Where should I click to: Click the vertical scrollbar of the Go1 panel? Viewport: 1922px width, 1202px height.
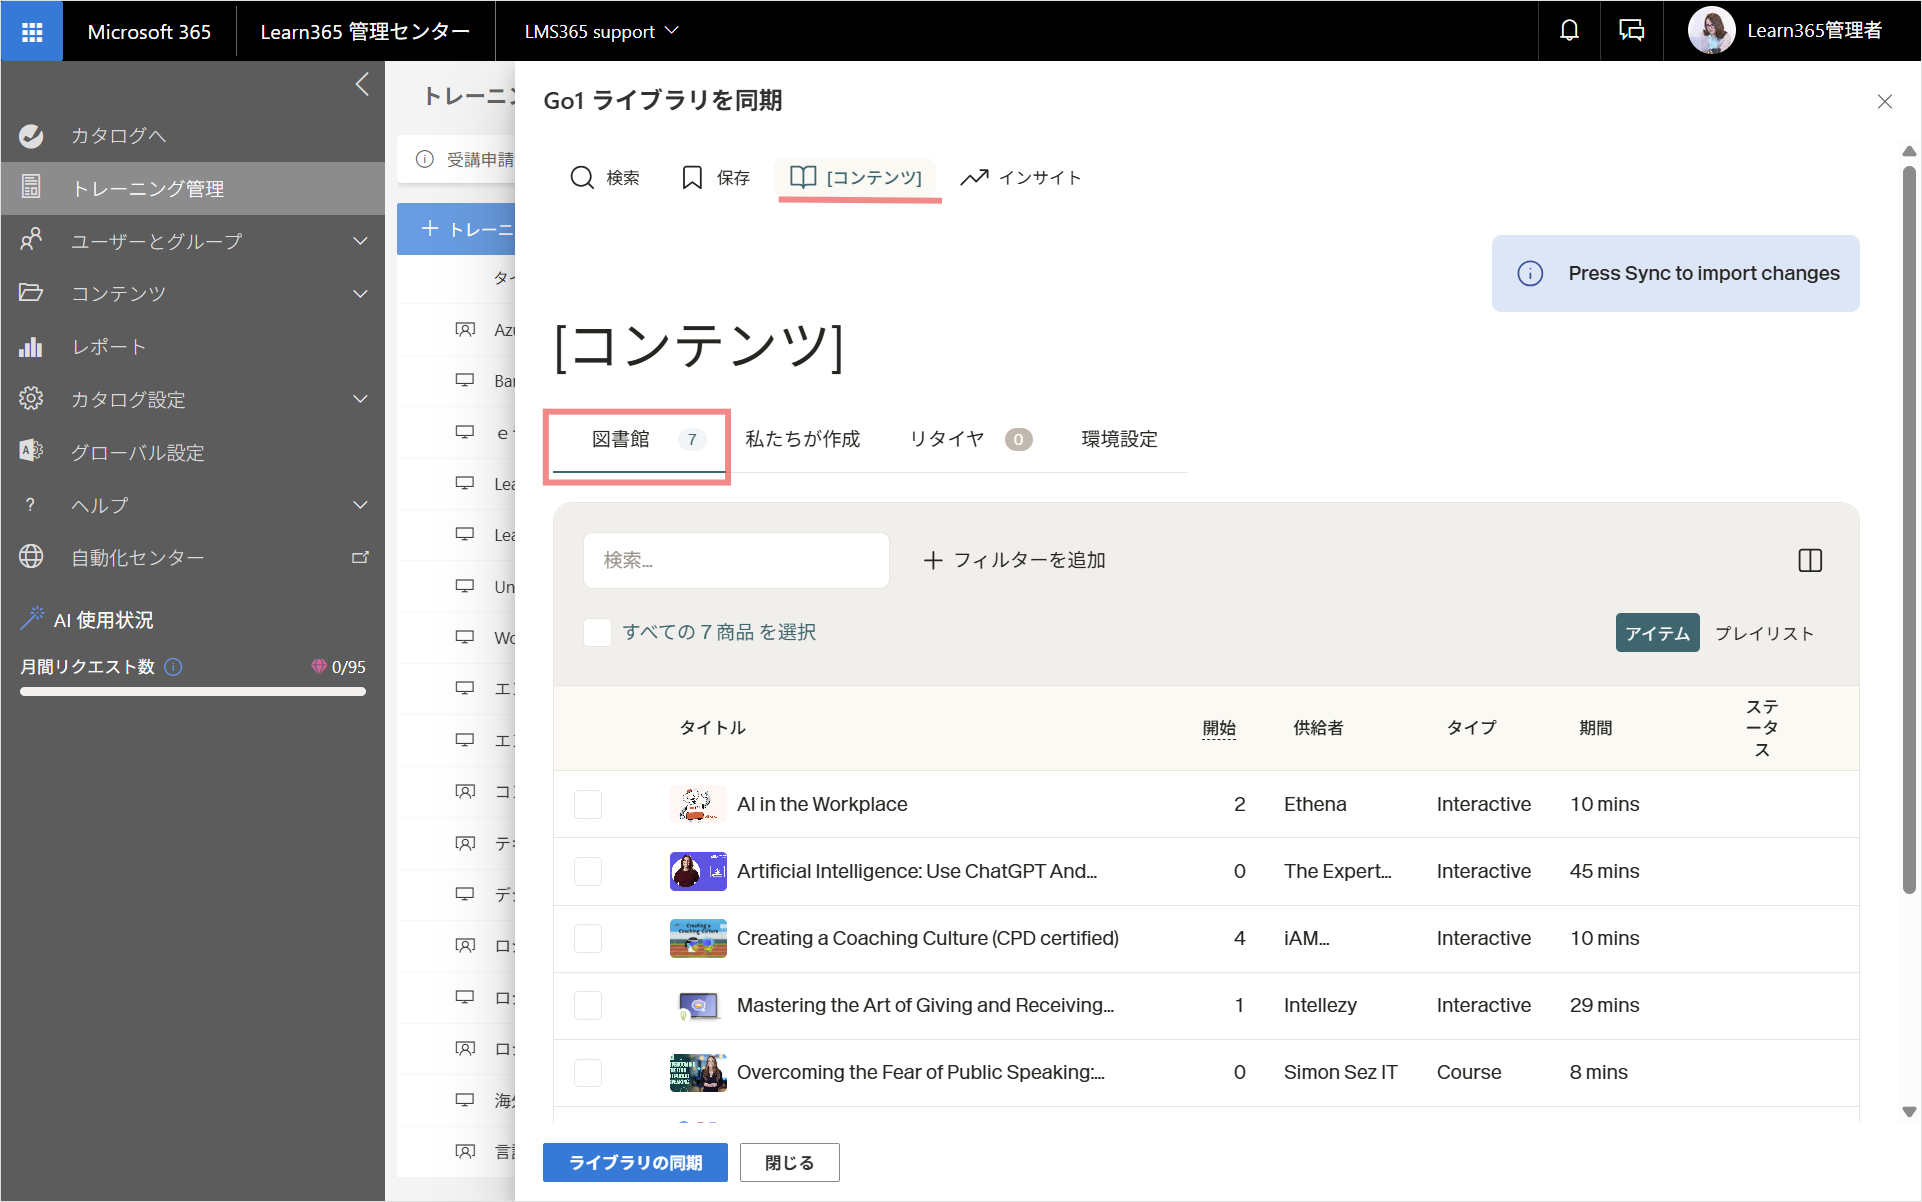coord(1909,530)
